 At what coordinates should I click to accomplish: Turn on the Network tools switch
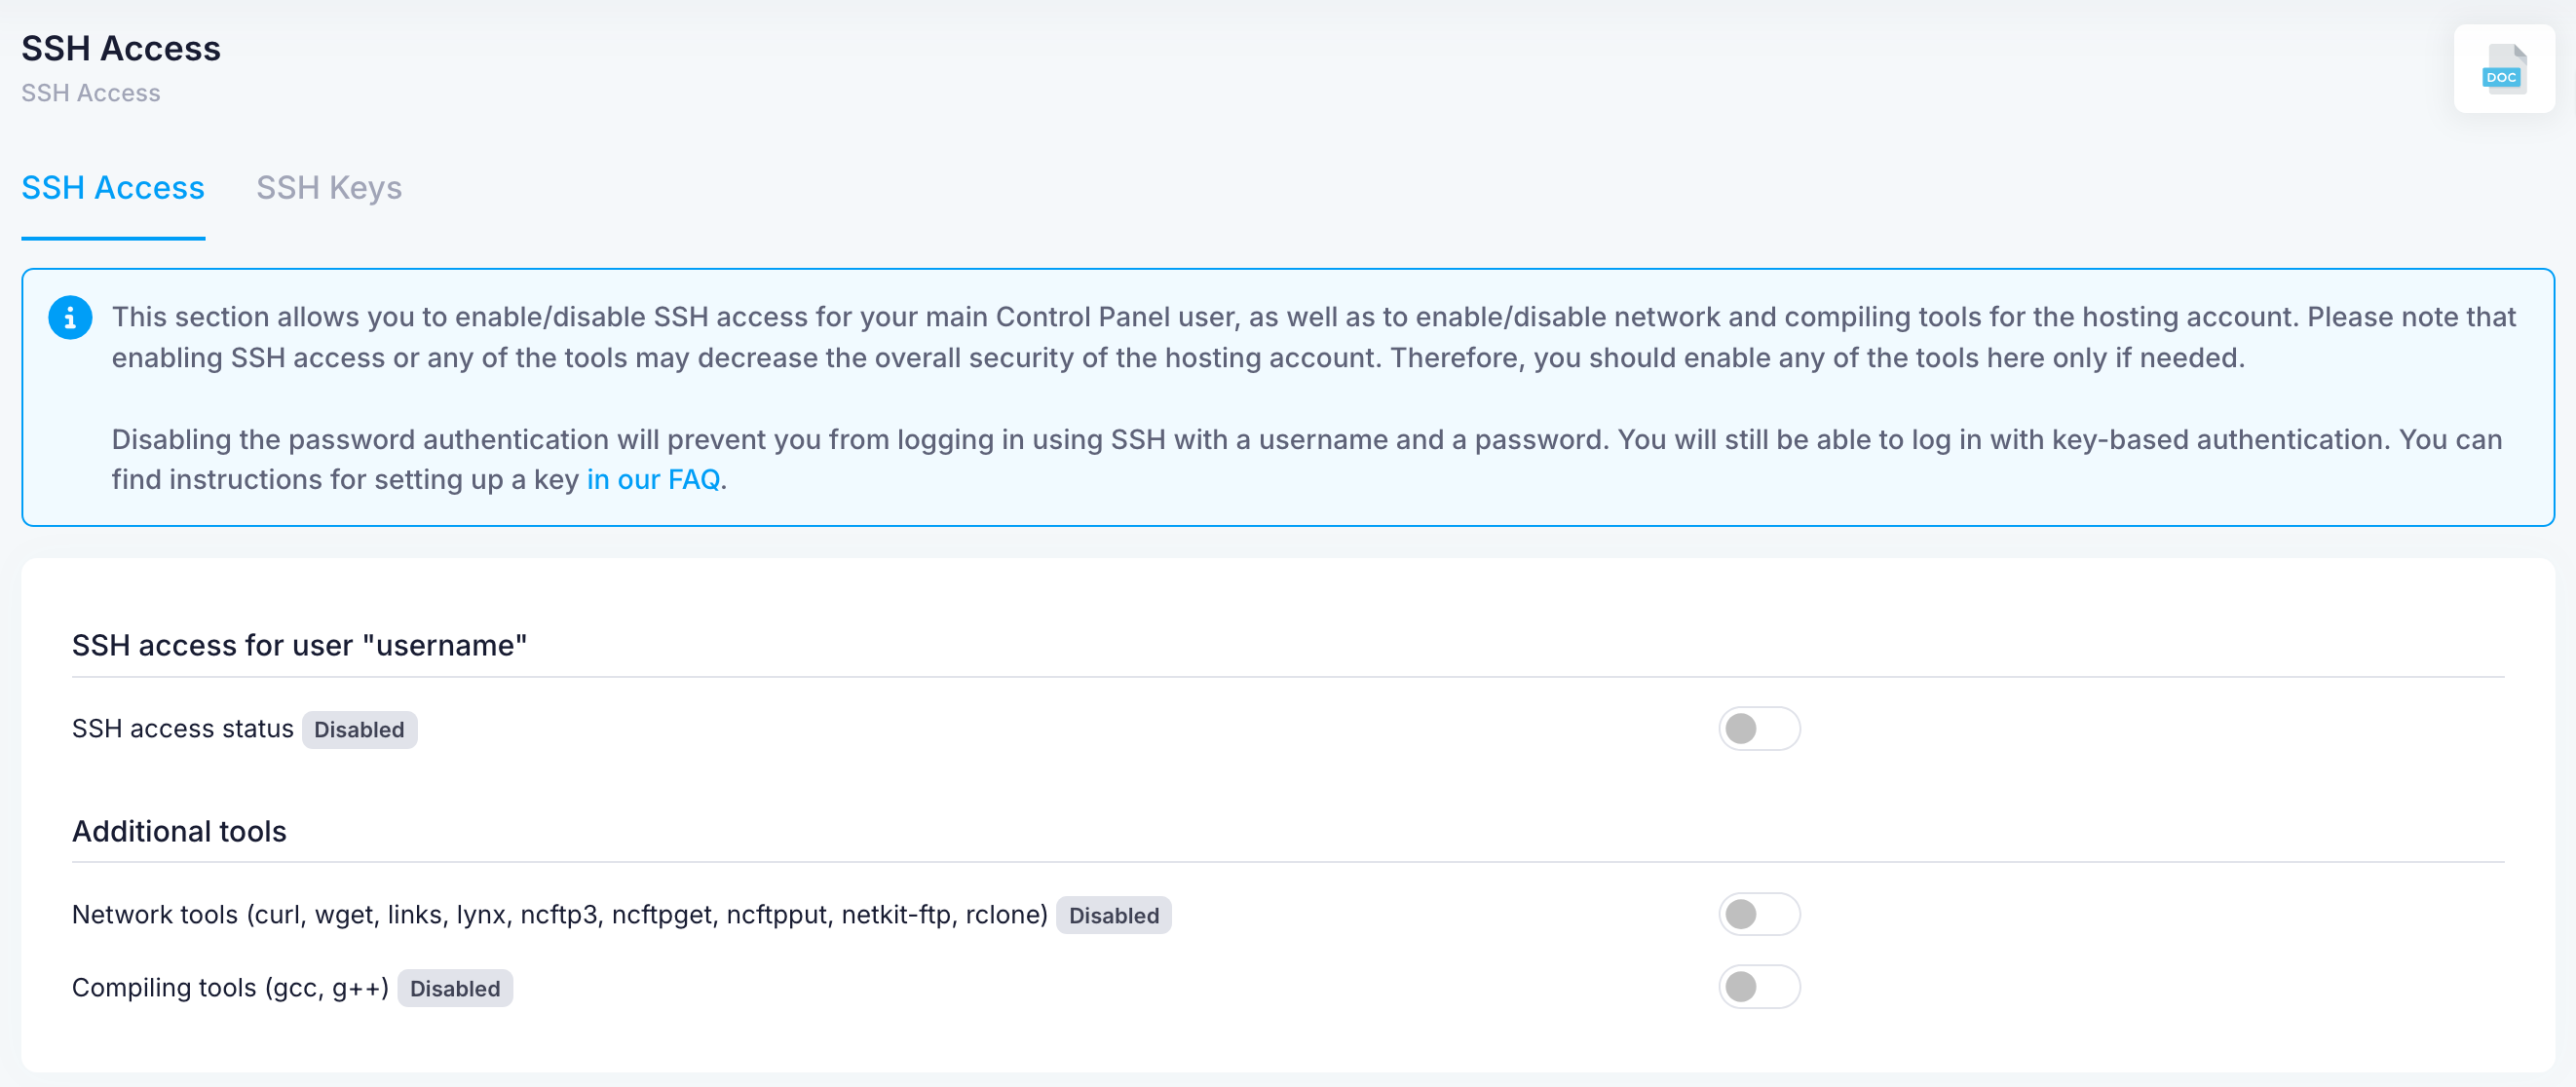[x=1759, y=914]
